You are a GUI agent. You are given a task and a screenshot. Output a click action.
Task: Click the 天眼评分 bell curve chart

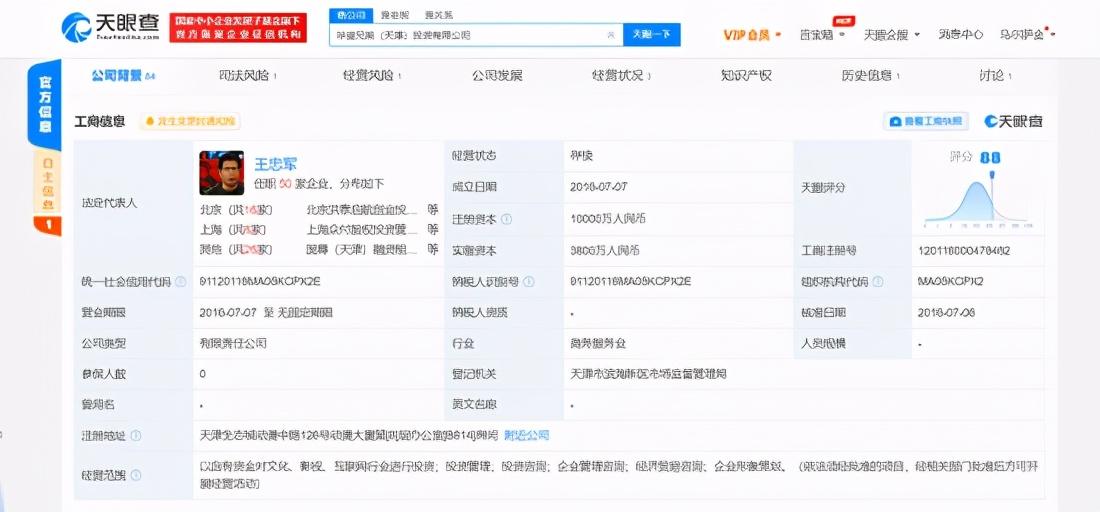click(x=978, y=202)
